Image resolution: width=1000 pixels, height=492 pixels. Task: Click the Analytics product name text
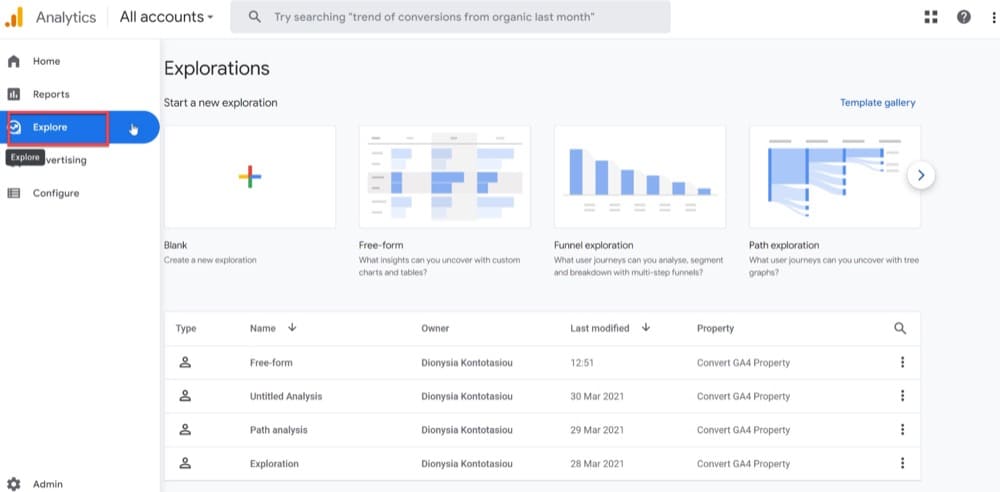65,17
